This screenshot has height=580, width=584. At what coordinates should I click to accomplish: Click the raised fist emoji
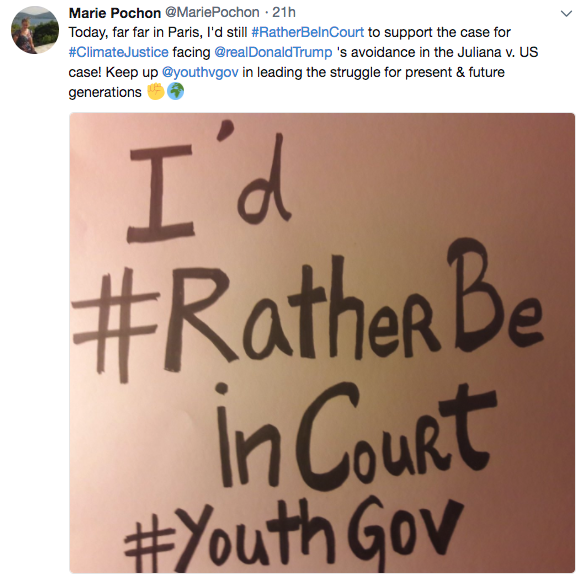click(155, 91)
